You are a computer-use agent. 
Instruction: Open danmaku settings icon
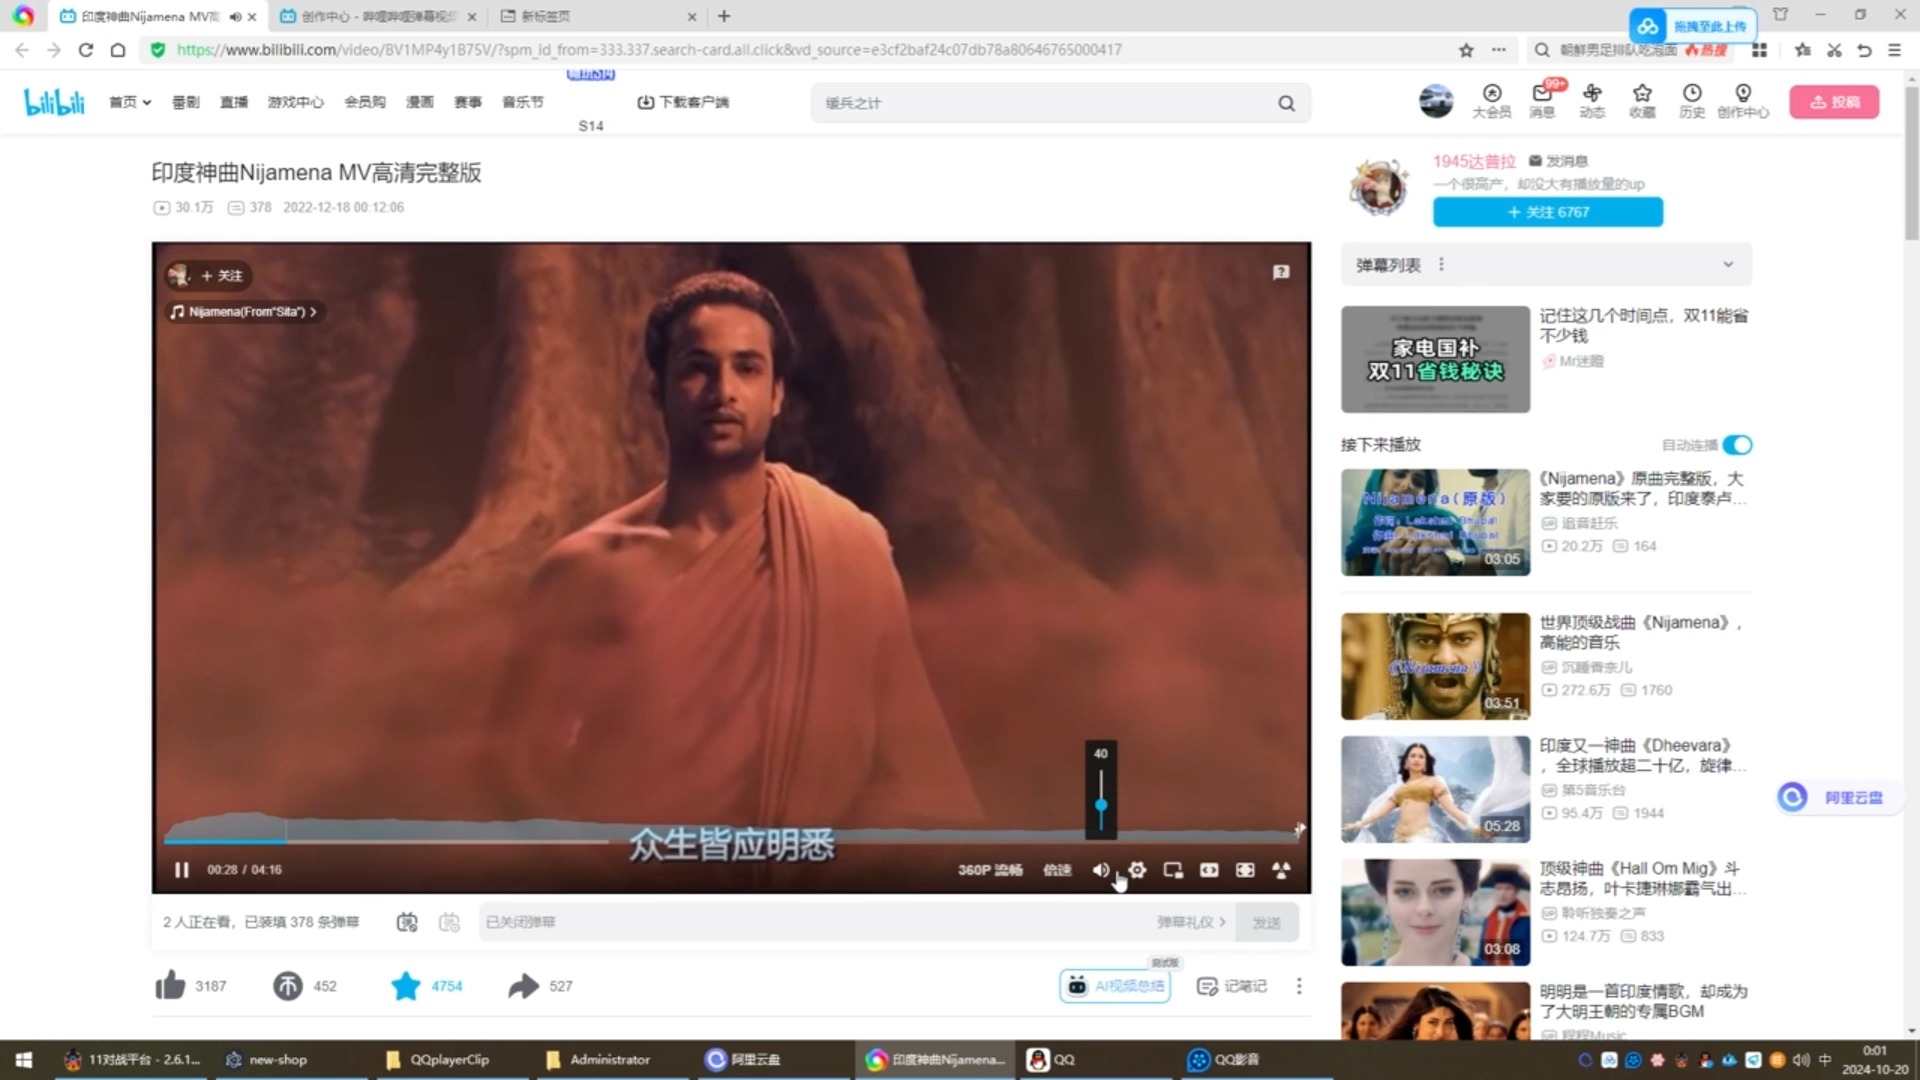(x=450, y=922)
